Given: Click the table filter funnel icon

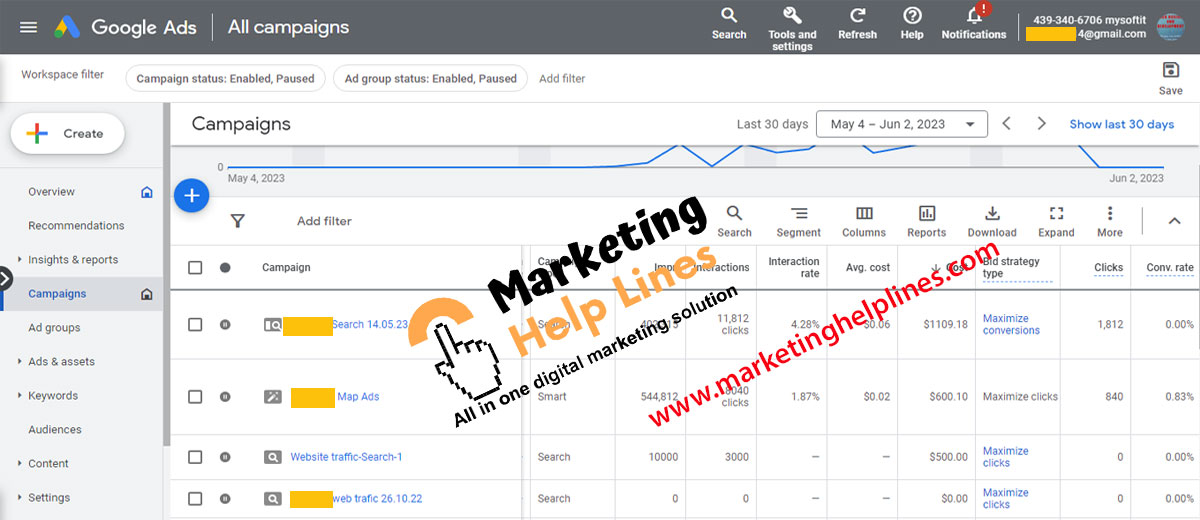Looking at the screenshot, I should click(x=237, y=221).
